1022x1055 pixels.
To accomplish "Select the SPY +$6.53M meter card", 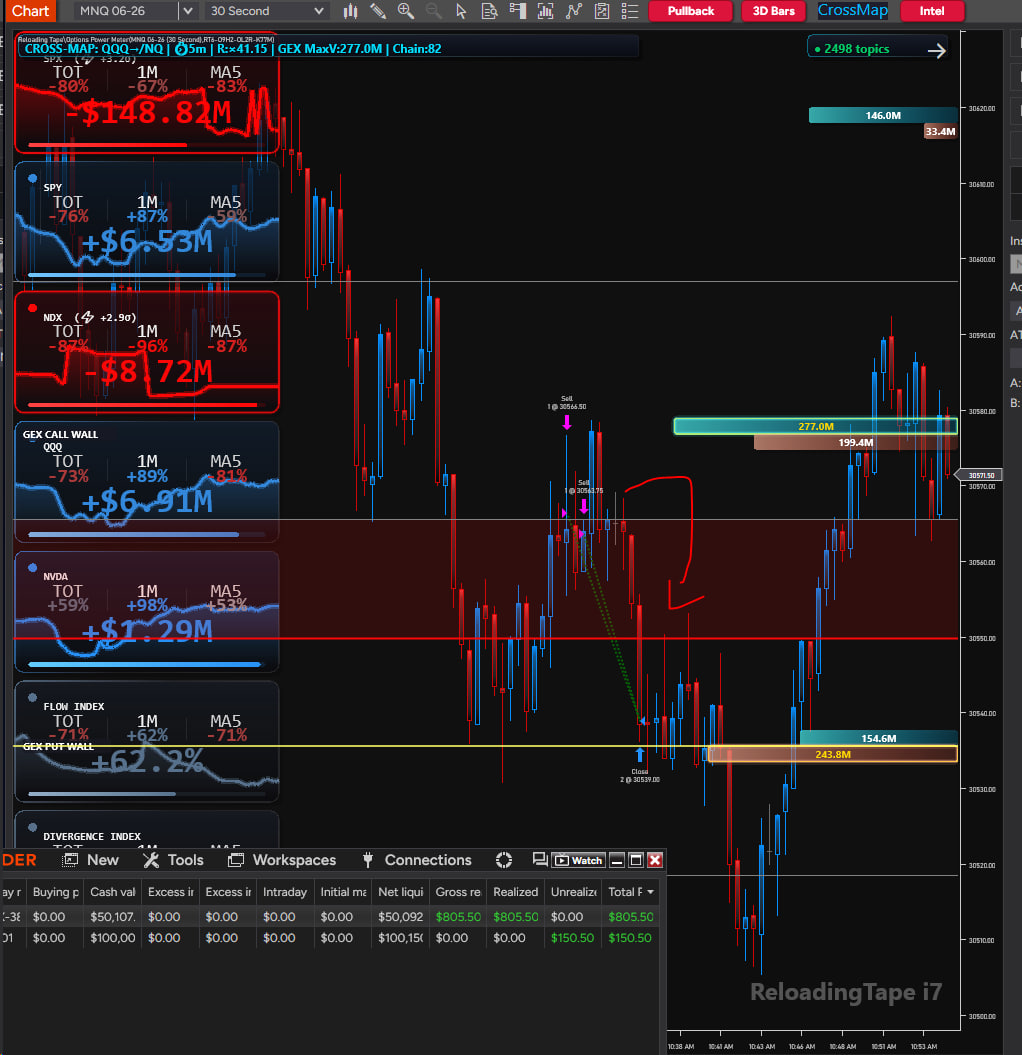I will coord(147,221).
